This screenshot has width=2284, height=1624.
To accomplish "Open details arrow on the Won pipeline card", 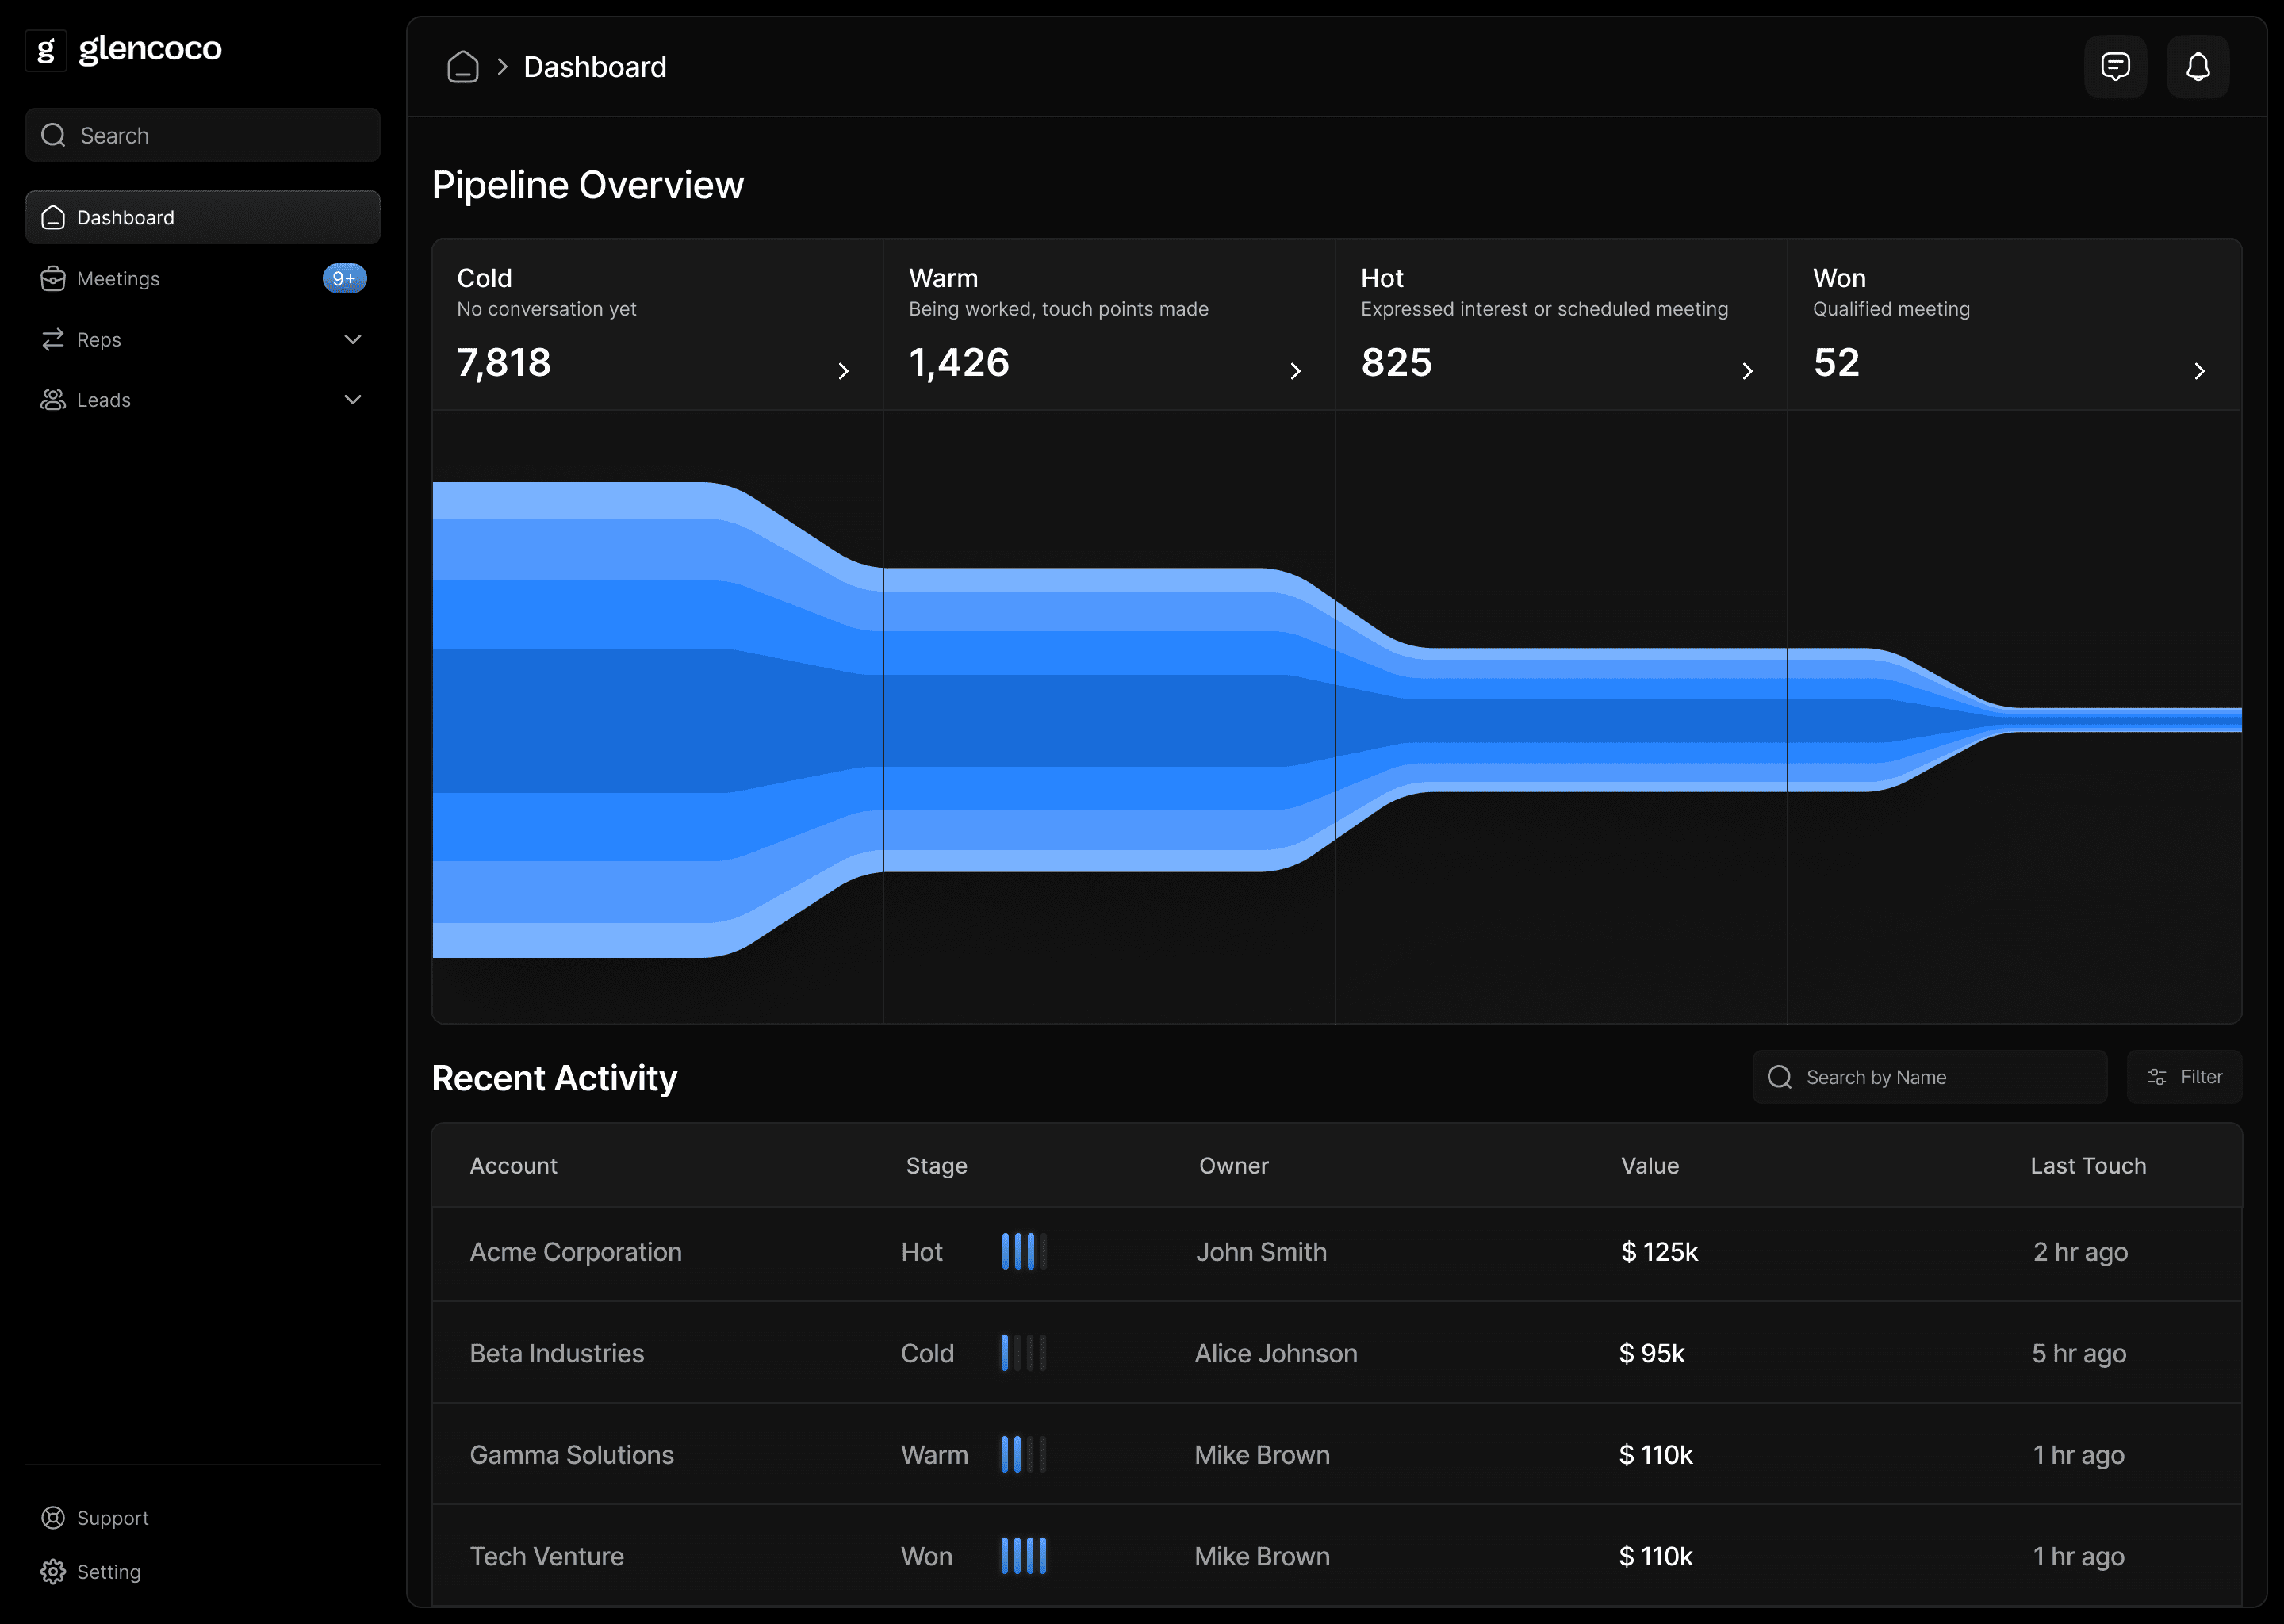I will coord(2199,370).
